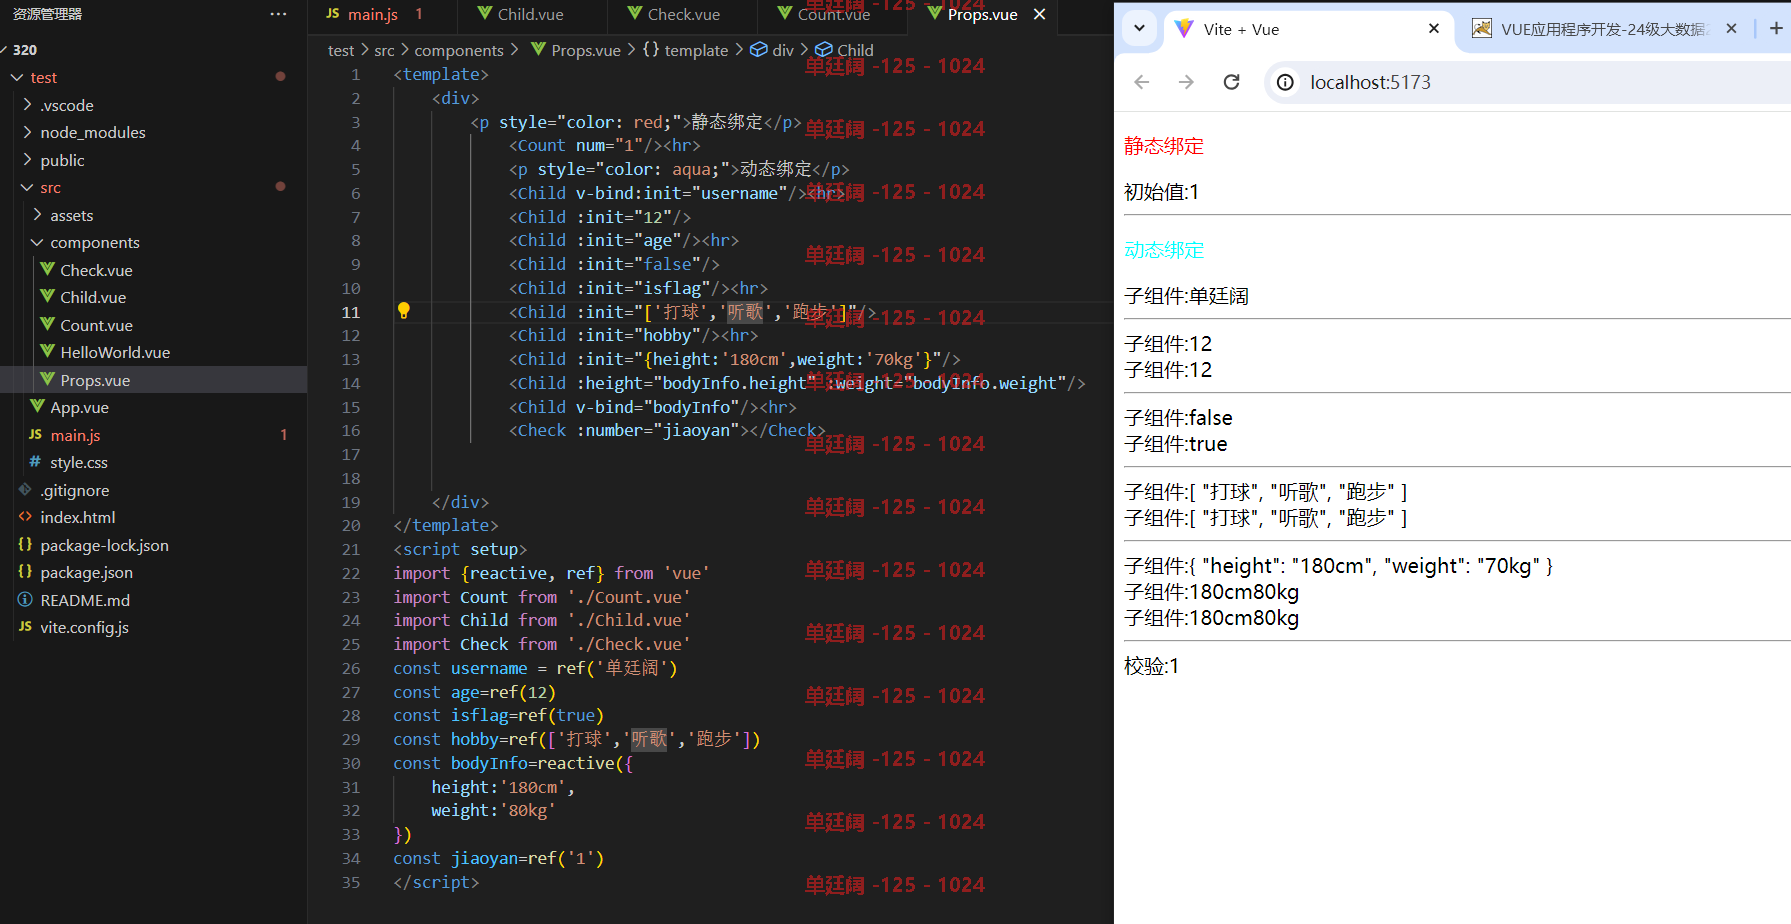The width and height of the screenshot is (1791, 924).
Task: Click the JS icon of vite.config.js
Action: [25, 626]
